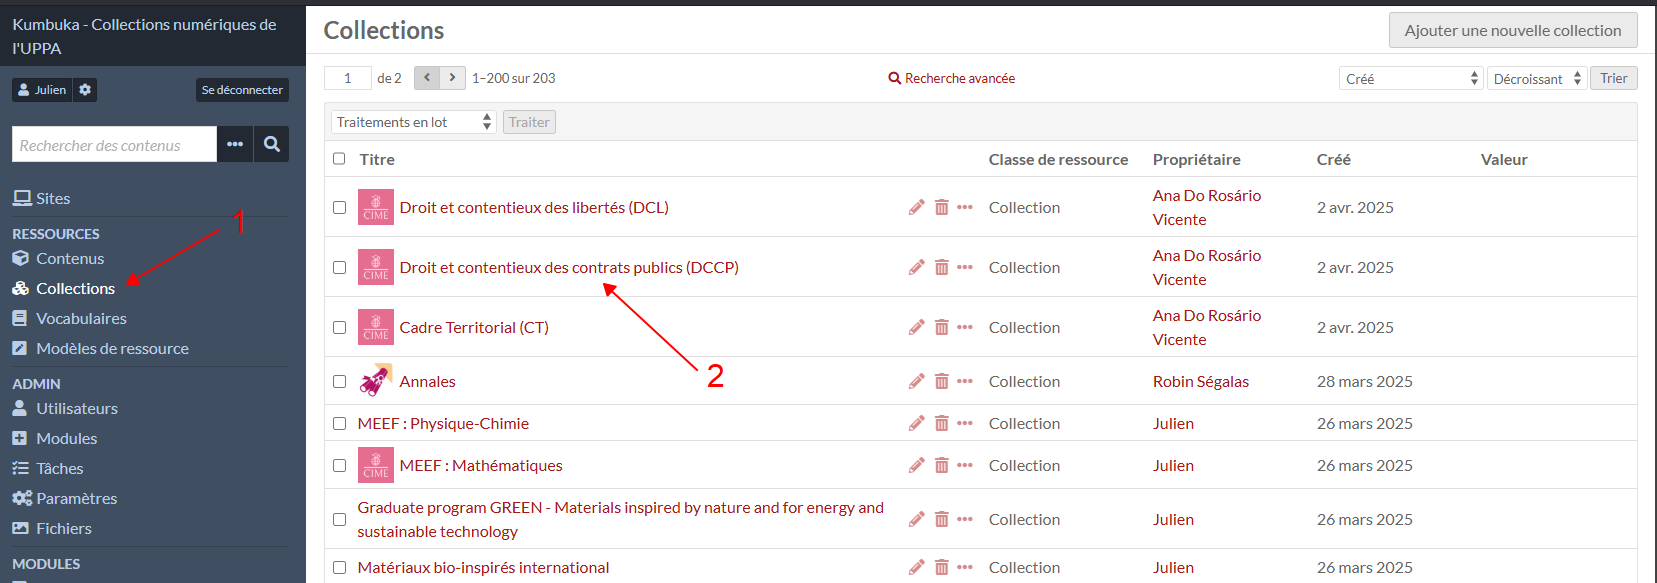Screen dimensions: 1657x583
Task: Check the Annales collection checkbox
Action: (x=339, y=381)
